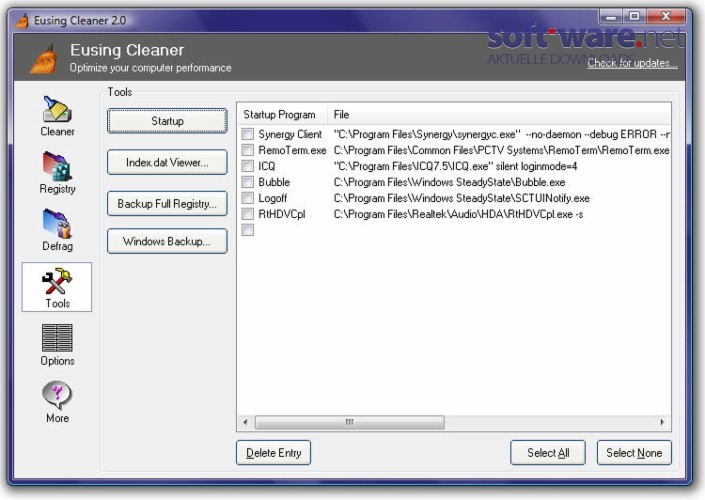The height and width of the screenshot is (500, 705).
Task: Click the Select None button
Action: 634,453
